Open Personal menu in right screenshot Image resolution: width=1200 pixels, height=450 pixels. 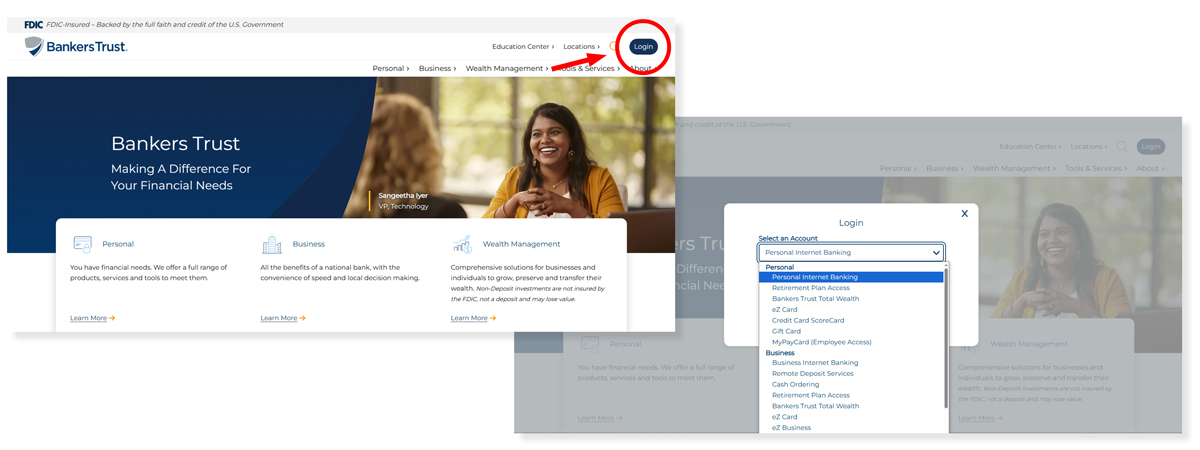[x=899, y=169]
